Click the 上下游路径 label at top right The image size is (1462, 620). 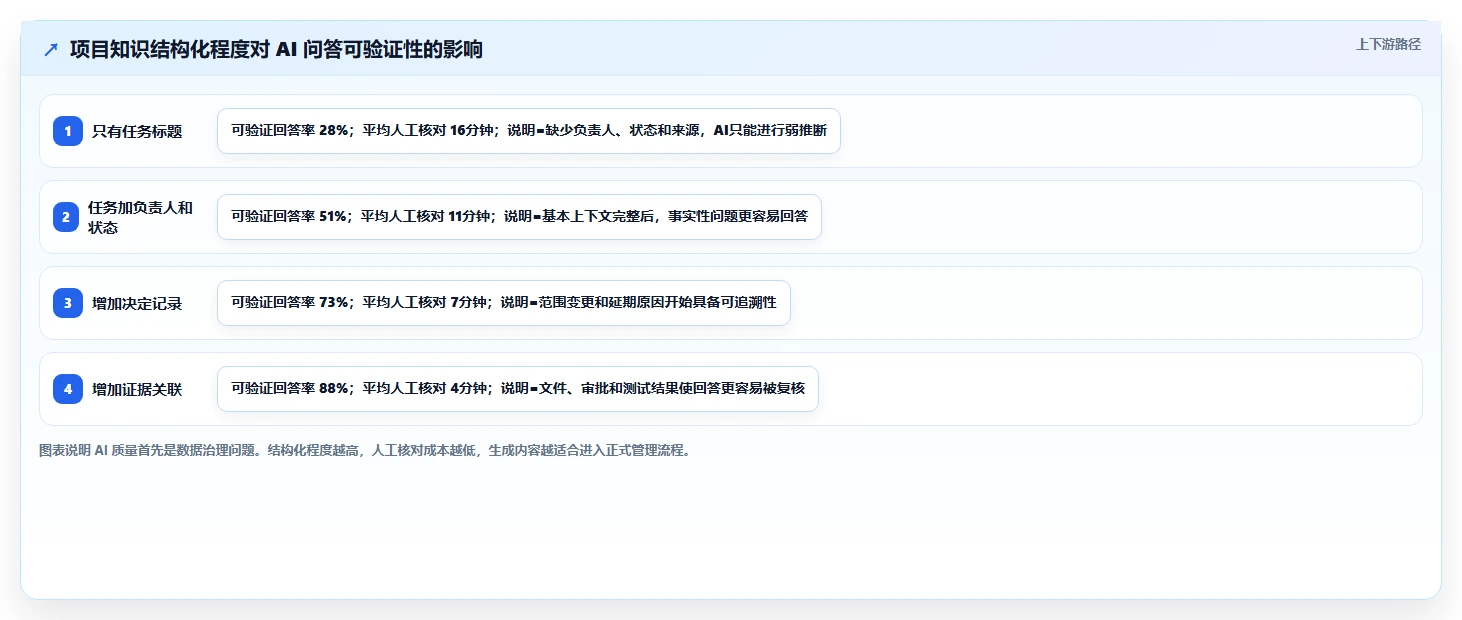pos(1388,44)
